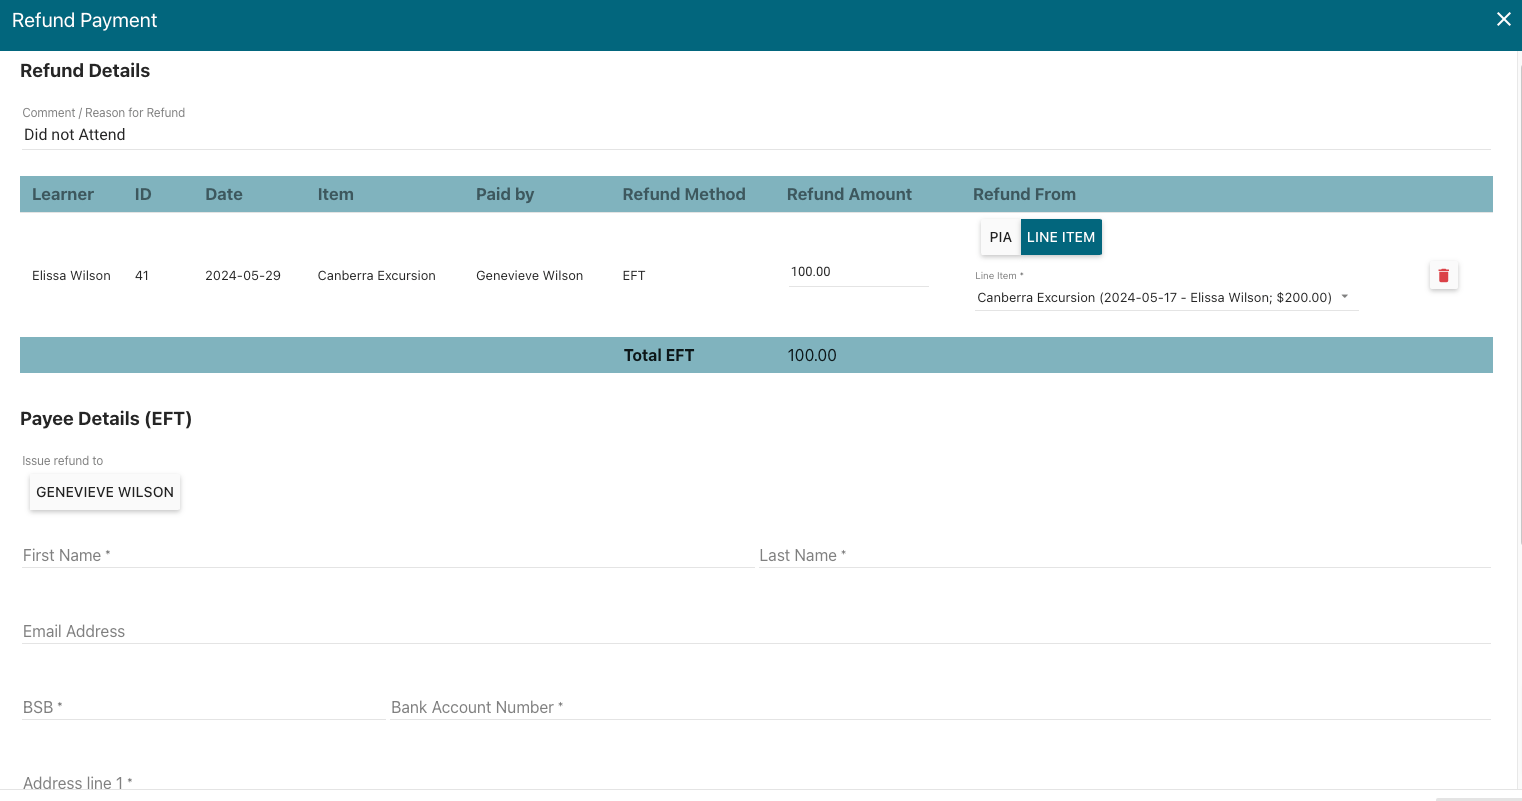
Task: Open the Line Item dropdown
Action: coord(1165,297)
